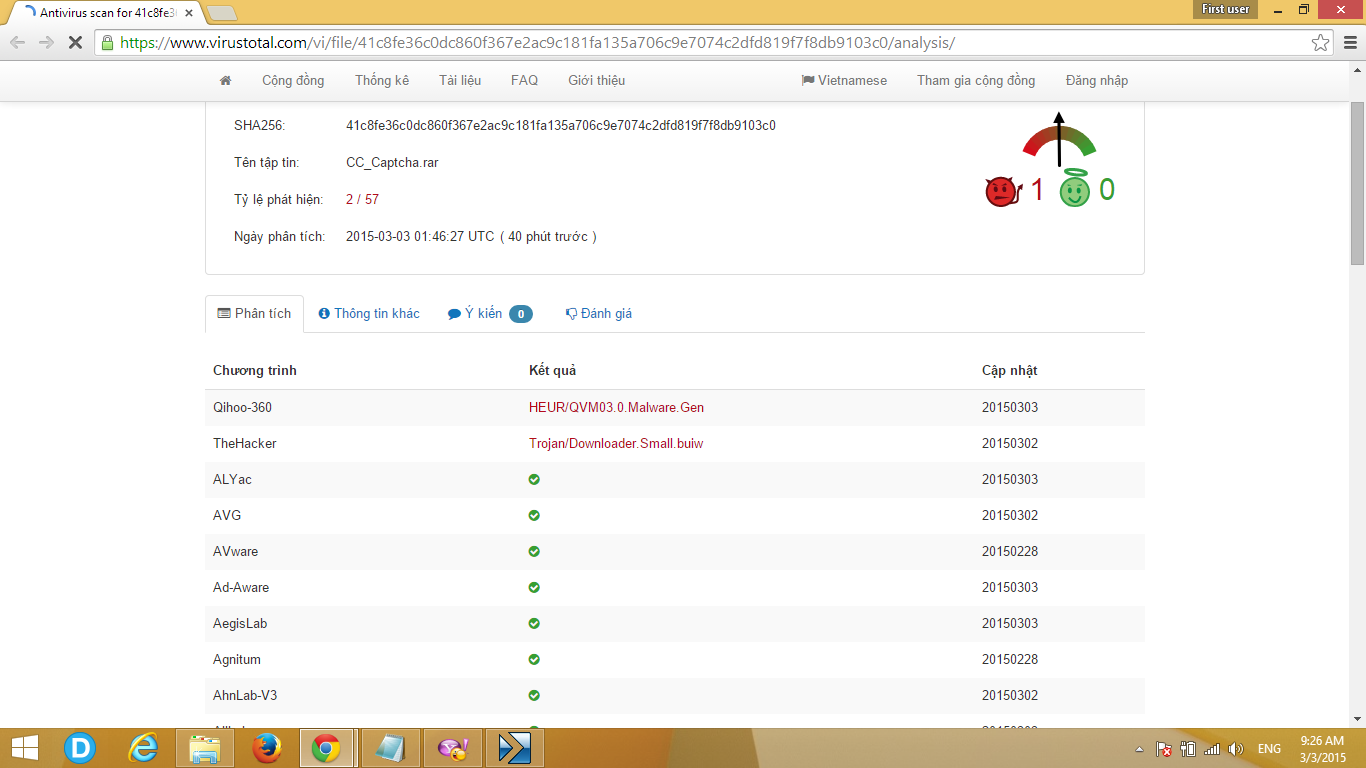This screenshot has width=1366, height=768.
Task: Click the green check in AegisLab row
Action: point(534,623)
